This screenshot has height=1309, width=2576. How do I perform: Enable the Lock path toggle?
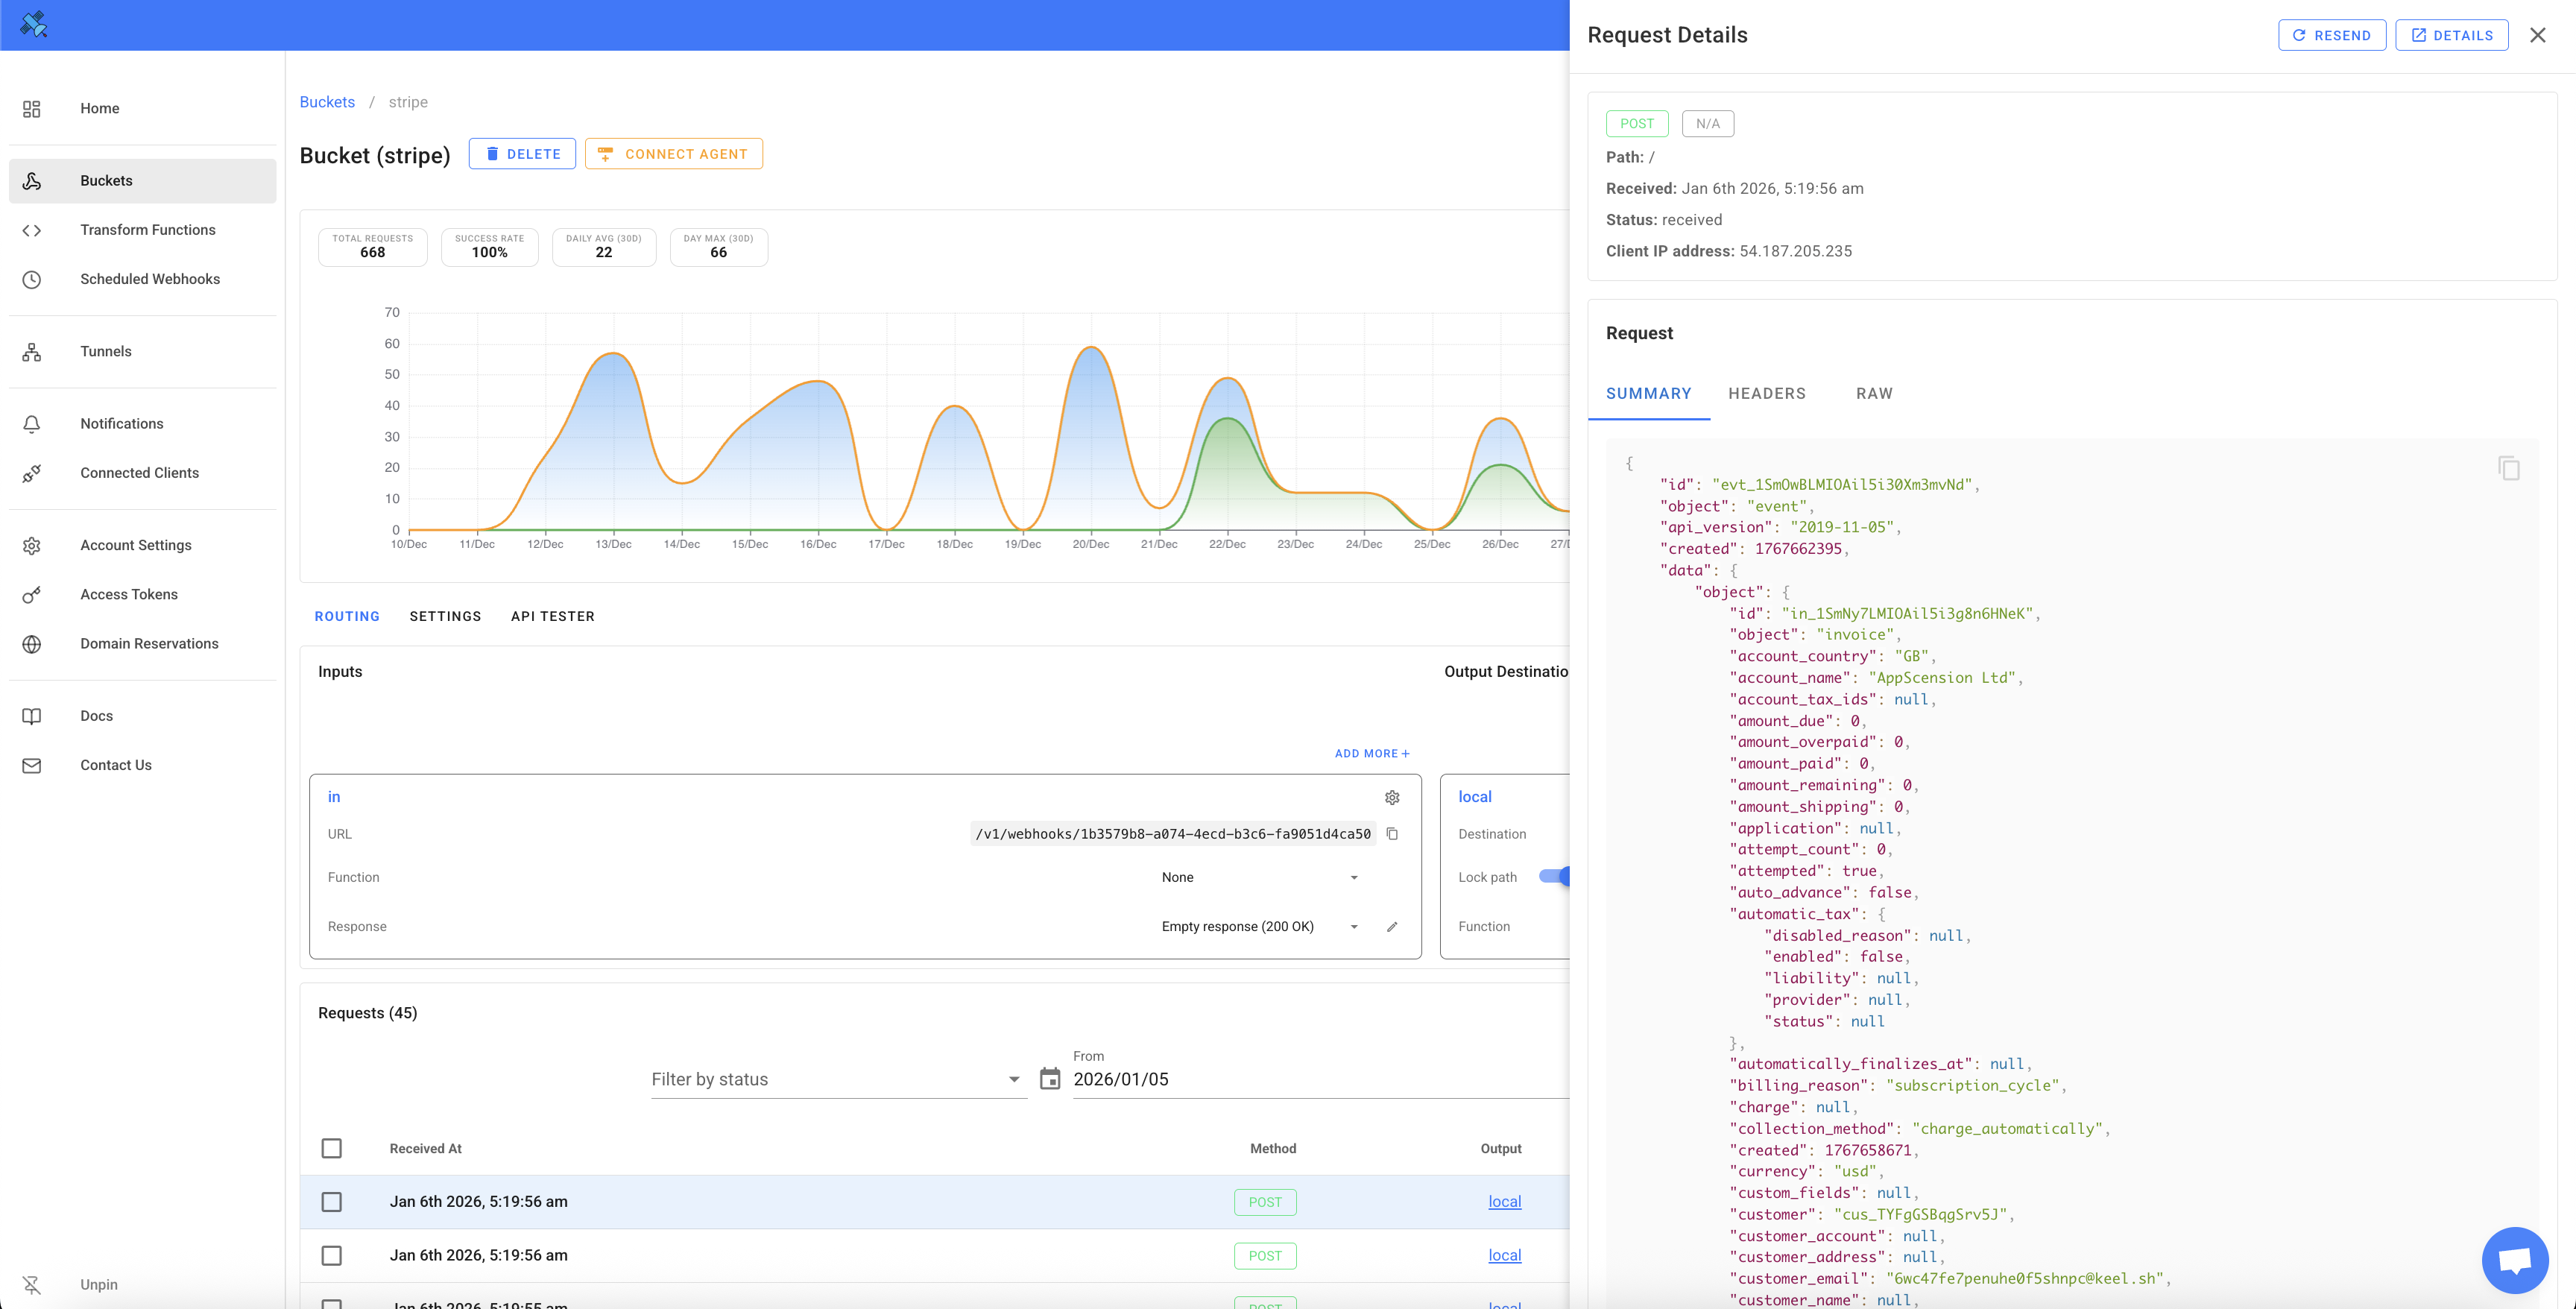point(1556,876)
